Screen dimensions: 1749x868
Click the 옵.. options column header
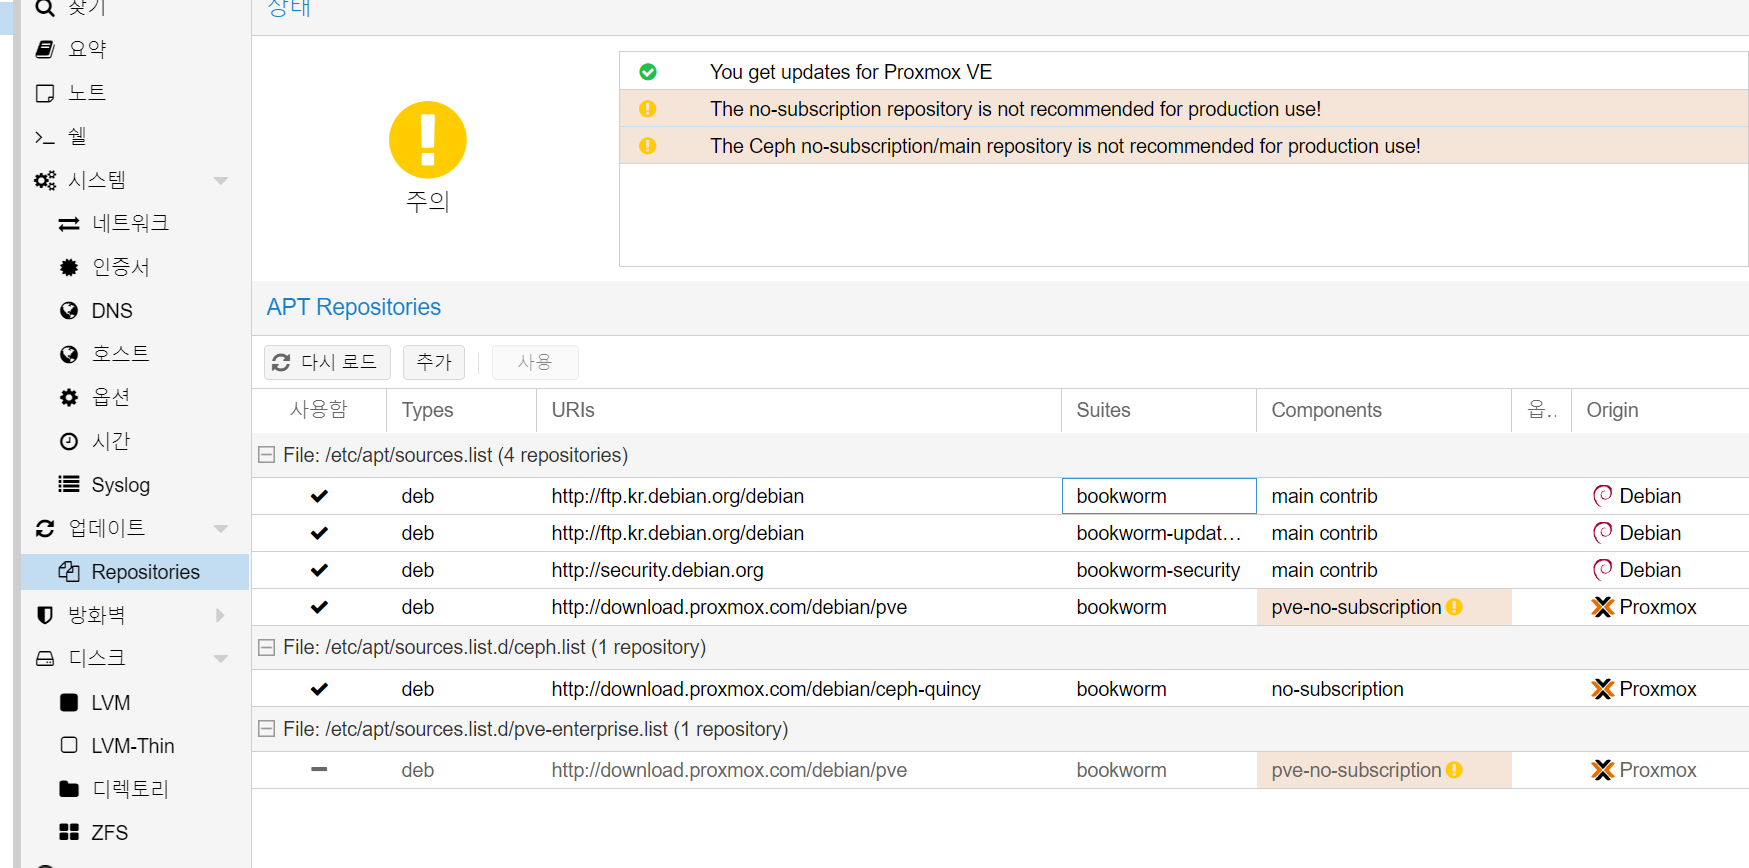pos(1541,410)
